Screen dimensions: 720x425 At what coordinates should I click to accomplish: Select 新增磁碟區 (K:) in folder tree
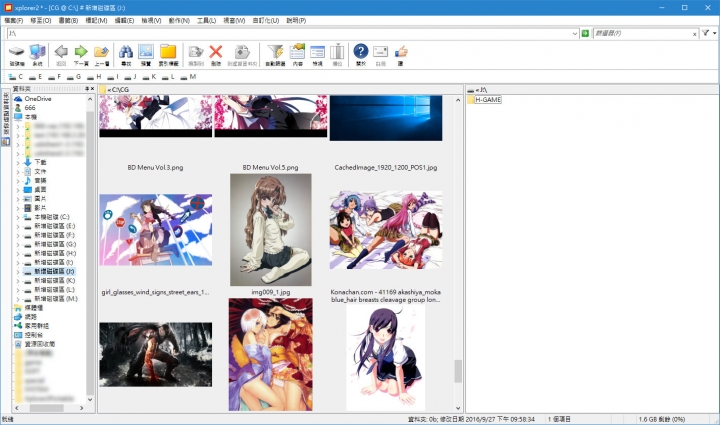55,280
